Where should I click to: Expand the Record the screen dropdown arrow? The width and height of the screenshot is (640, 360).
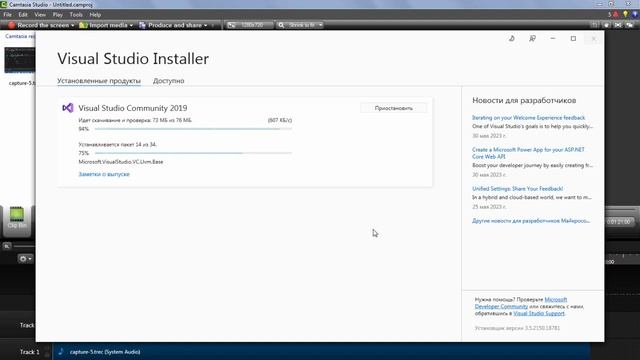pos(73,25)
